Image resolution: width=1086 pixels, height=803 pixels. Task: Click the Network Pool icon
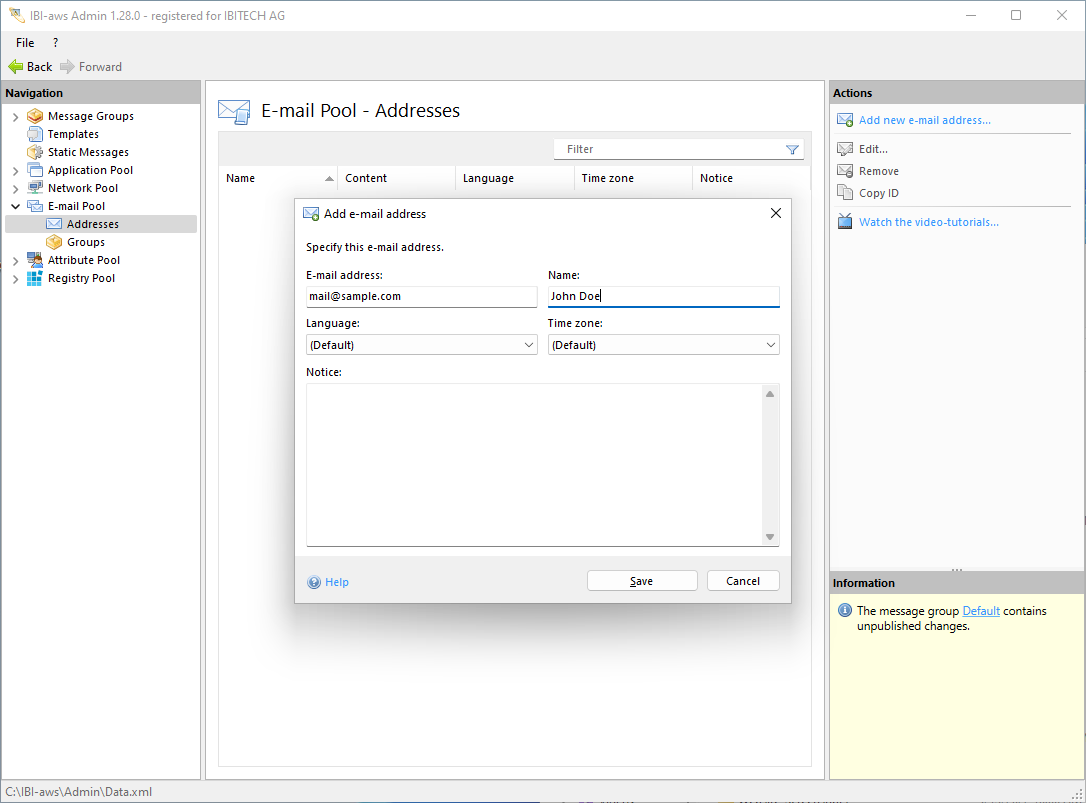coord(35,188)
